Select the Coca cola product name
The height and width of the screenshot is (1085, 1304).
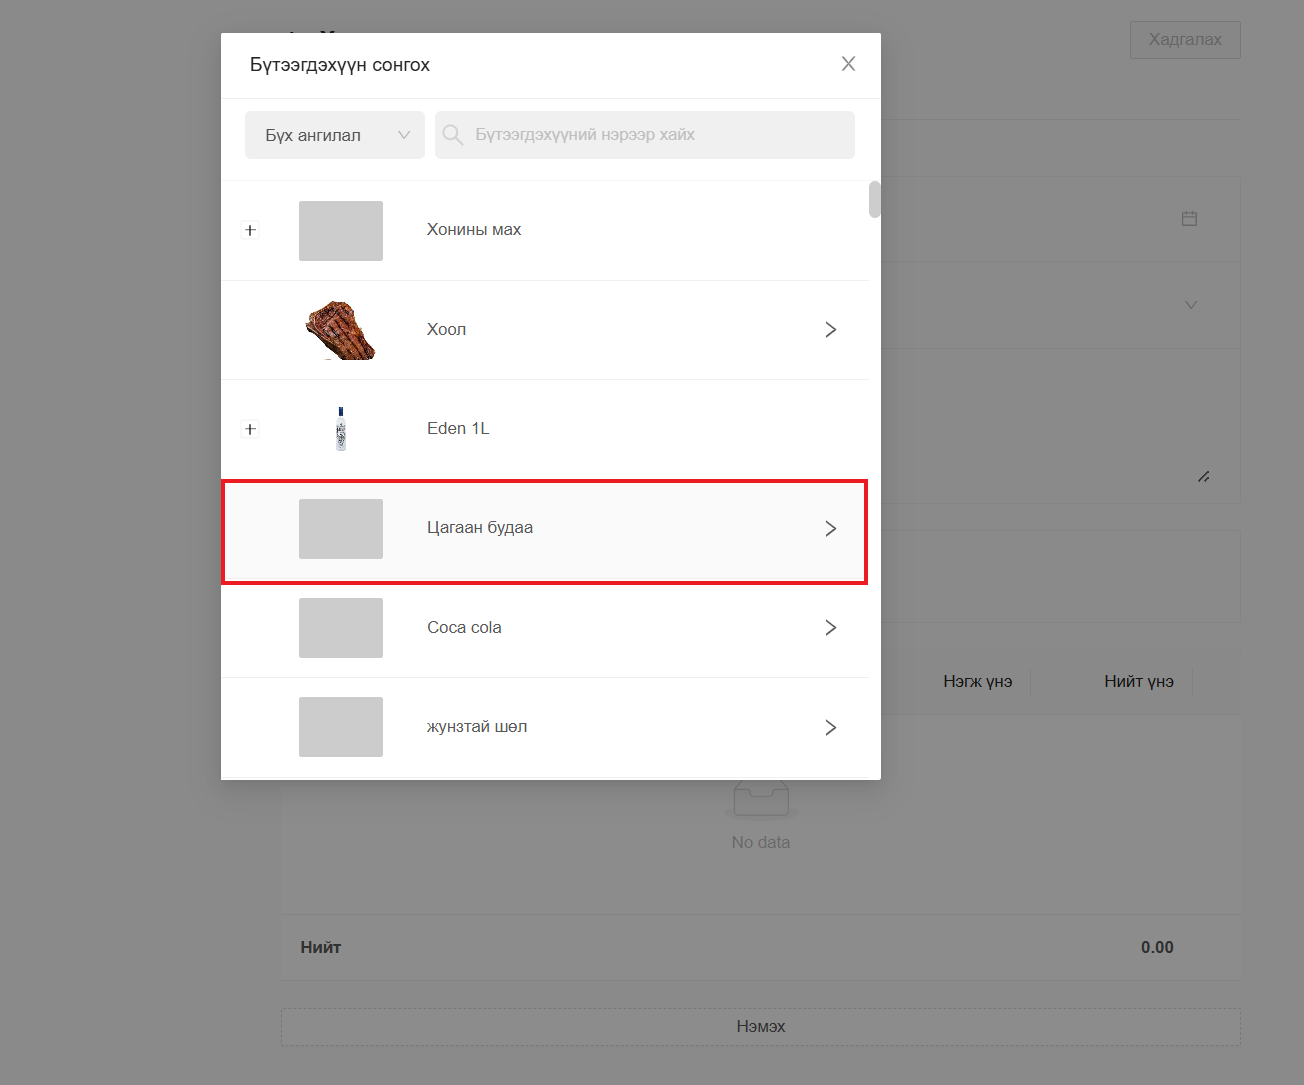(x=464, y=628)
